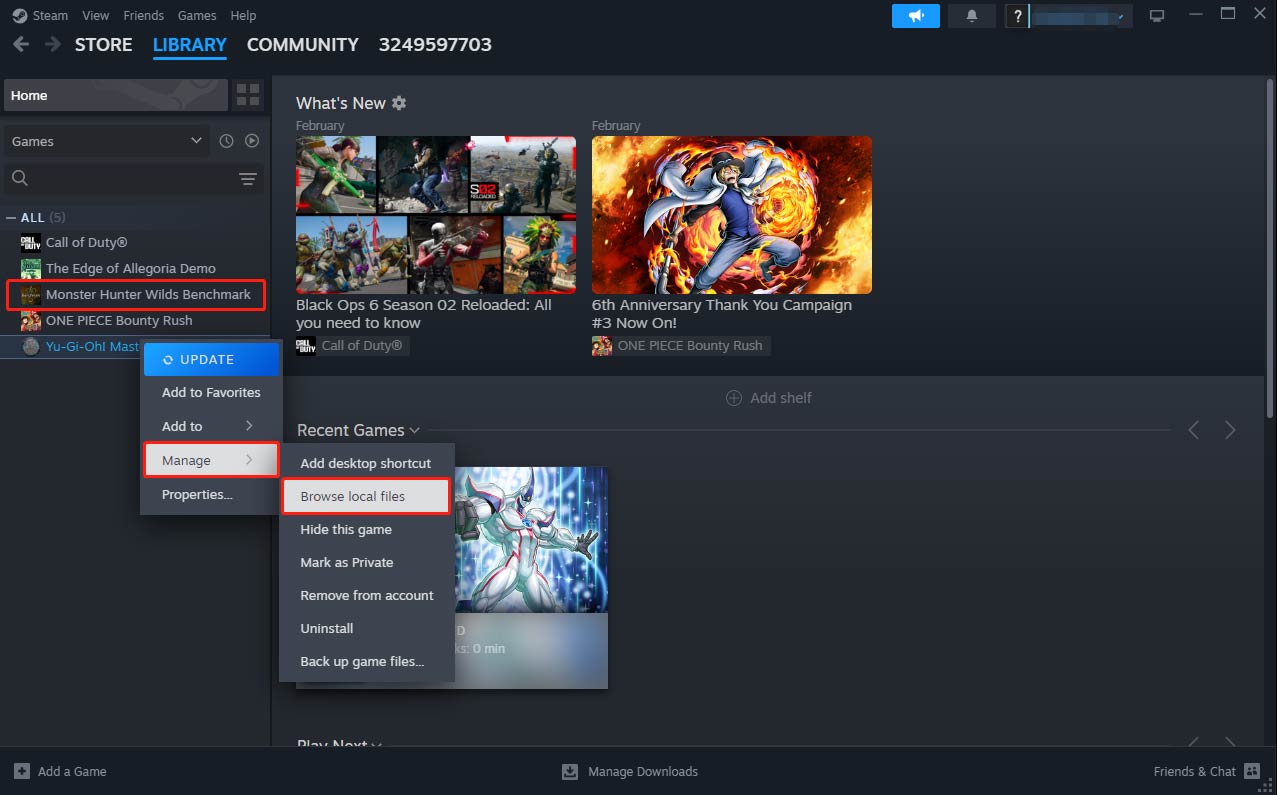This screenshot has width=1277, height=795.
Task: Open advanced filter options beside the search field
Action: coord(248,178)
